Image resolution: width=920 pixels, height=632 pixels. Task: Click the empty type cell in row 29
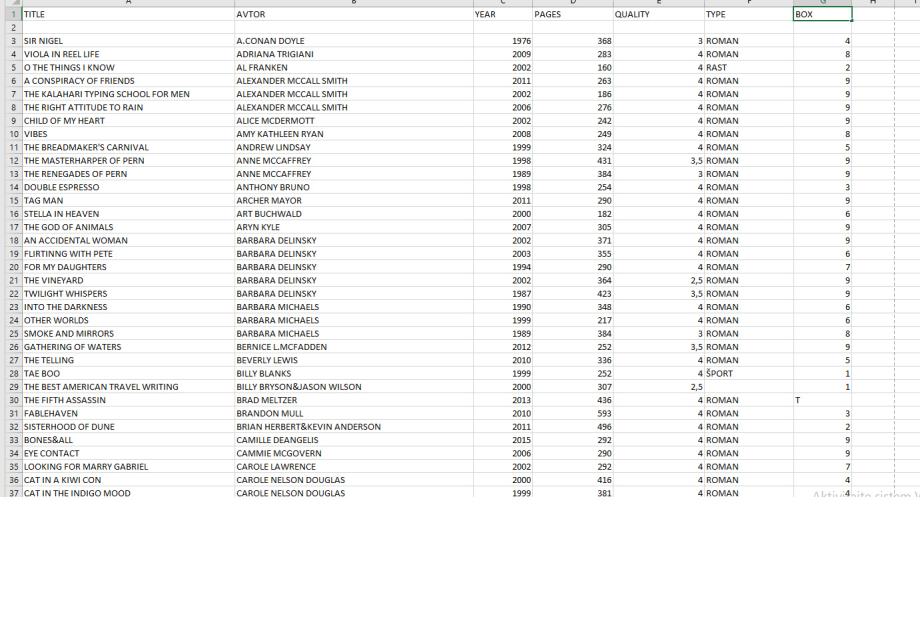tap(747, 387)
